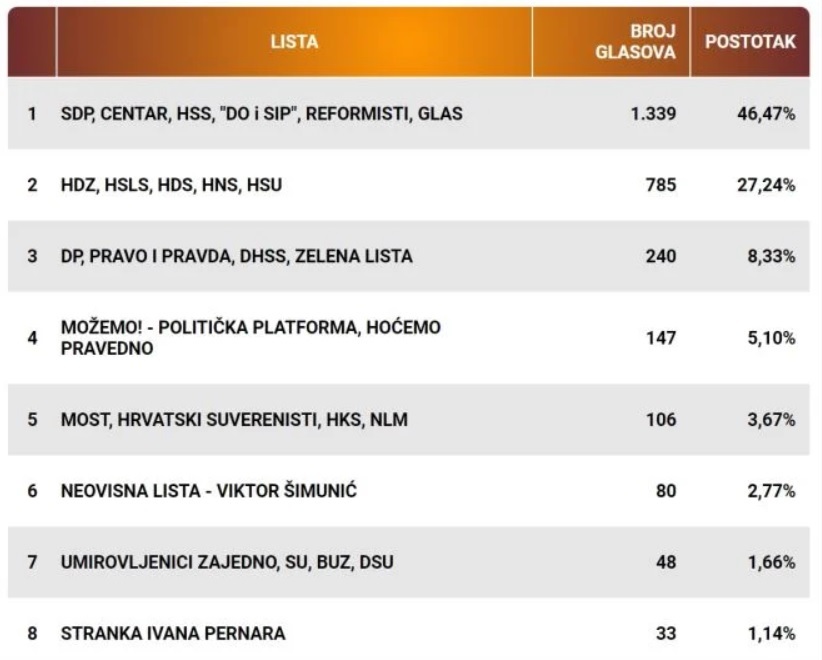
Task: Open the SDP, CENTAR, HSS list row
Action: [x=409, y=114]
